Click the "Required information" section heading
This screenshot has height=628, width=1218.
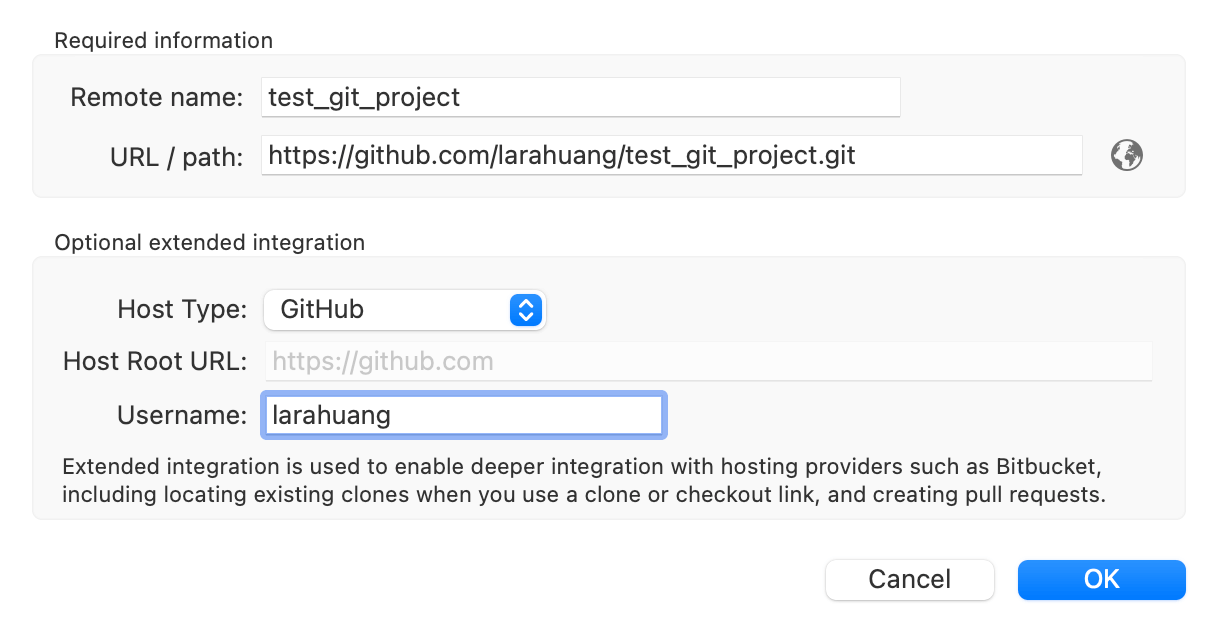[163, 41]
